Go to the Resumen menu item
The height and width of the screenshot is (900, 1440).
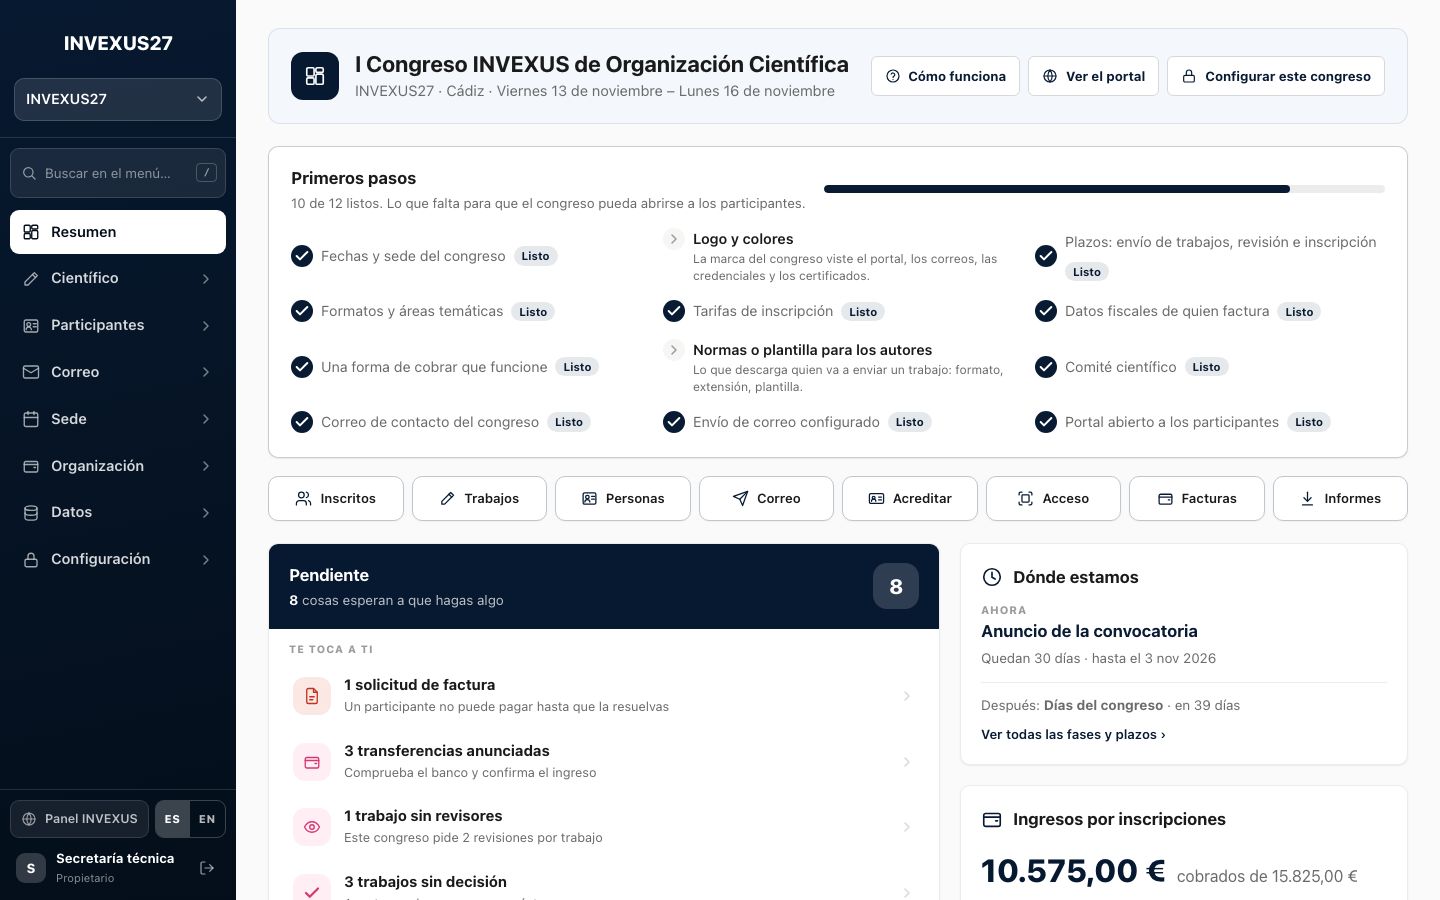pos(118,232)
